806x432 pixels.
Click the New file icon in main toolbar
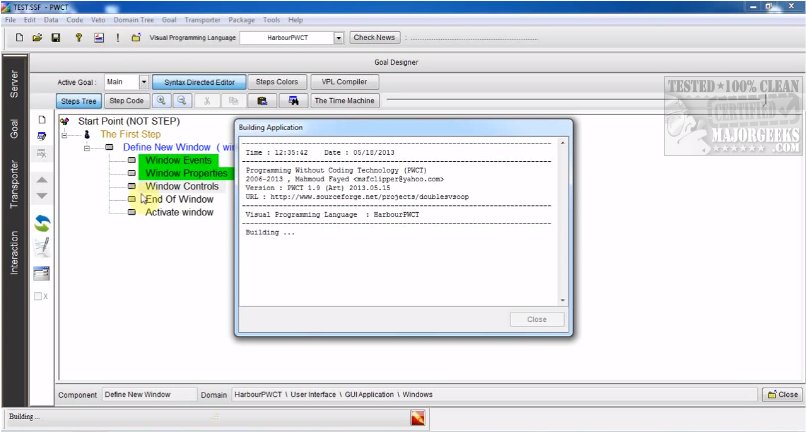tap(20, 38)
